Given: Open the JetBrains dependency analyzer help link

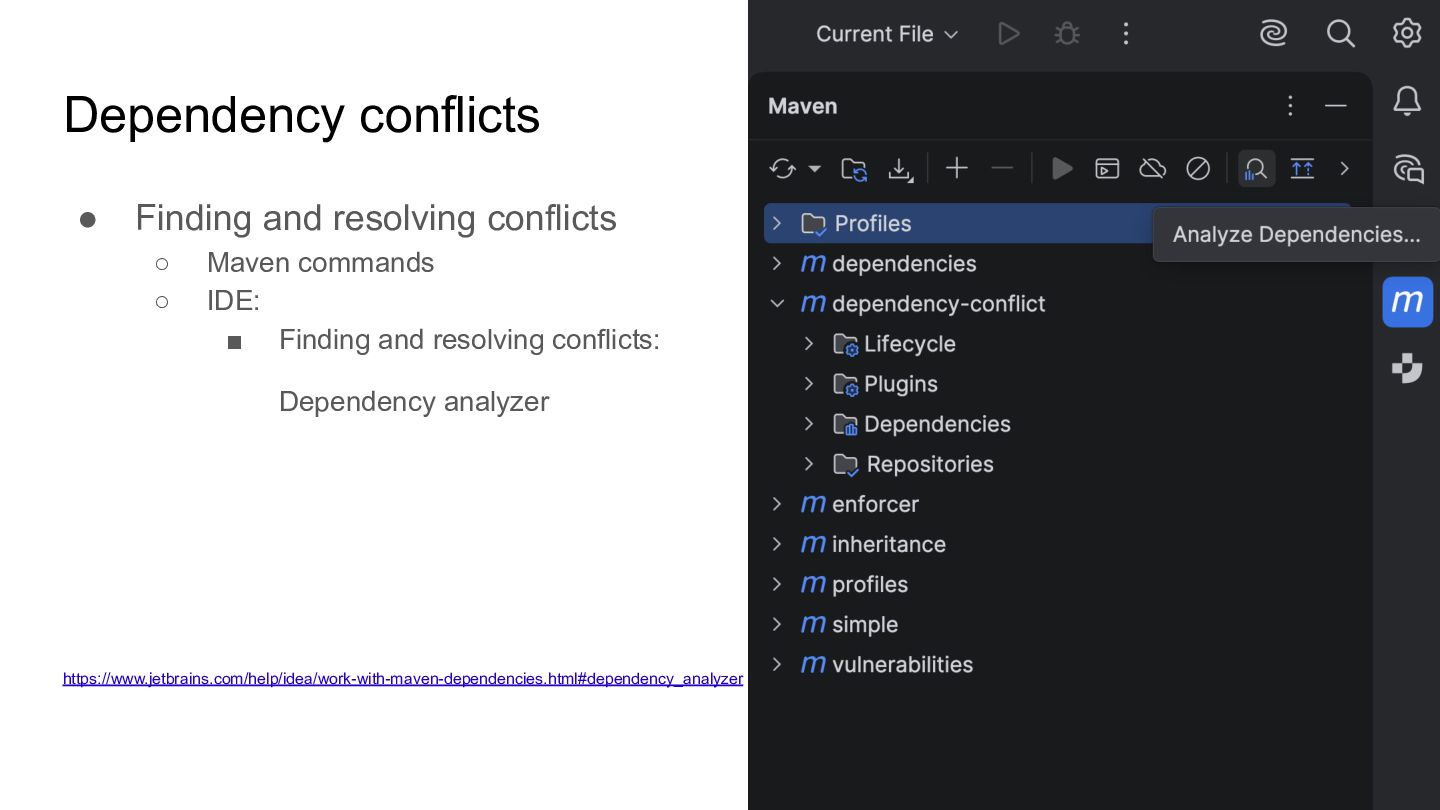Looking at the screenshot, I should [x=402, y=679].
